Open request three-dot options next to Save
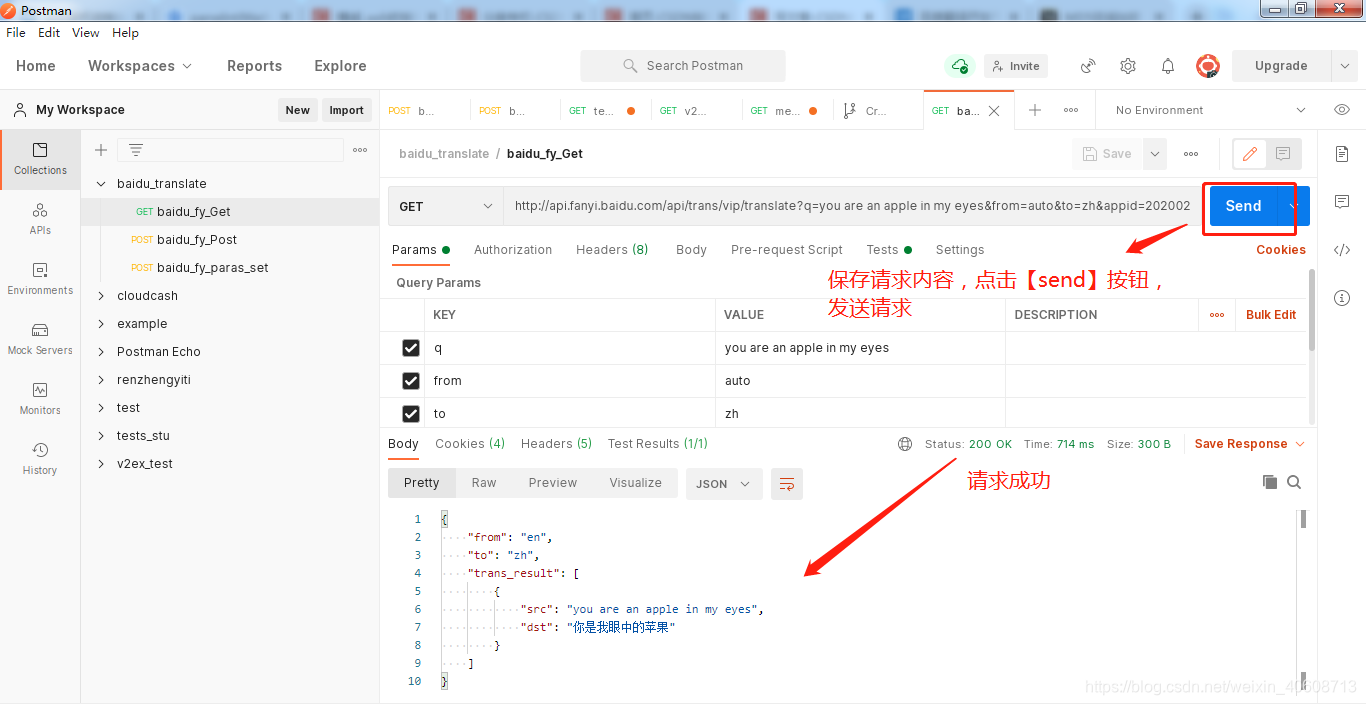The image size is (1366, 705). point(1191,154)
